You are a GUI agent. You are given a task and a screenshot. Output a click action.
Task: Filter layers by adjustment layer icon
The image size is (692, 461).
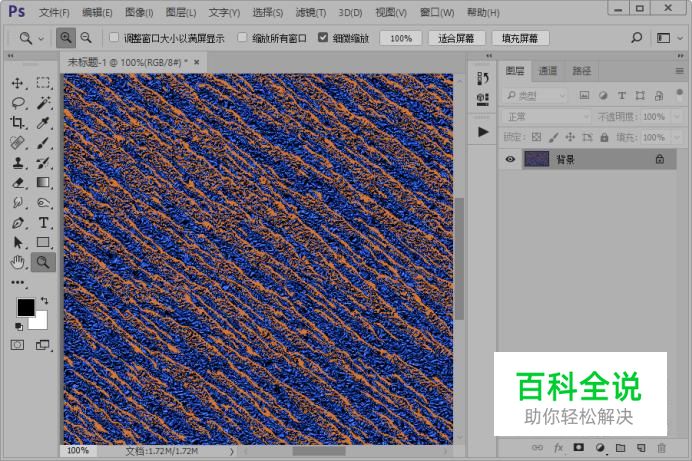coord(603,95)
